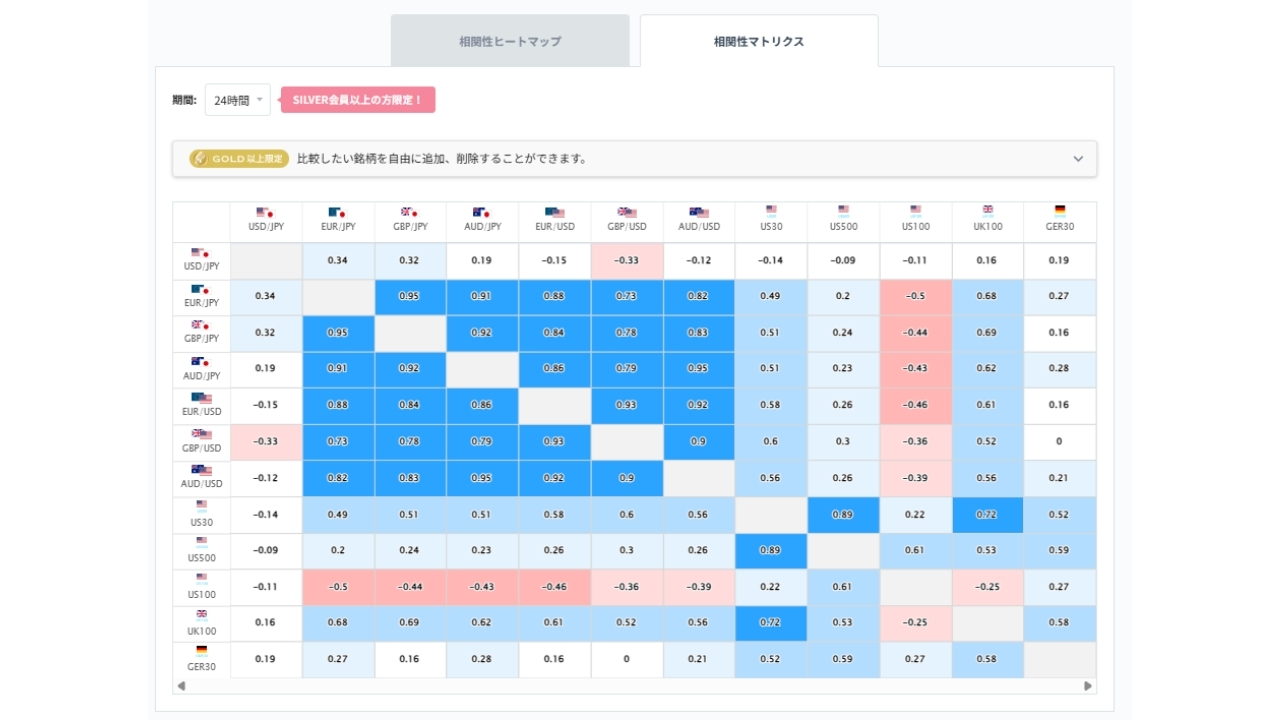The width and height of the screenshot is (1280, 720).
Task: Click GBP/USD flag icon in column header
Action: 627,212
